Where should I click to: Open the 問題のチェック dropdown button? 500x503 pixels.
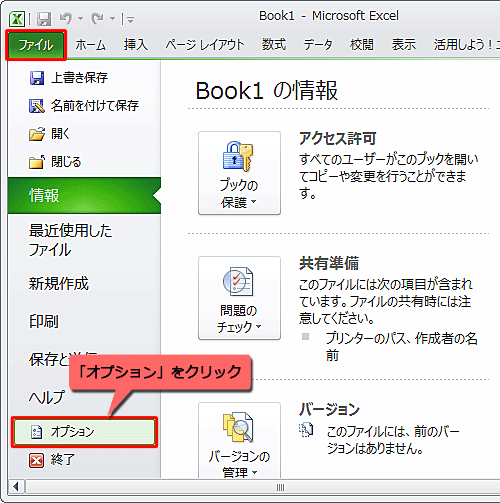pyautogui.click(x=239, y=298)
